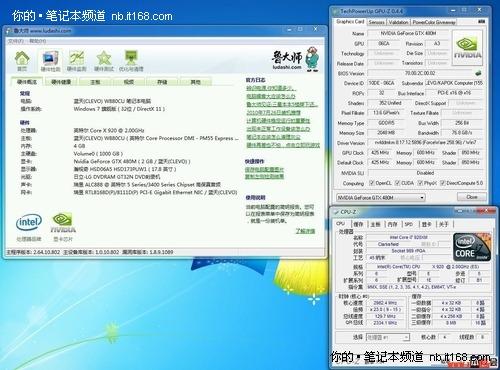Click the 'Windows 7' operating system row
Screen dimensions: 500x370
[x=119, y=109]
